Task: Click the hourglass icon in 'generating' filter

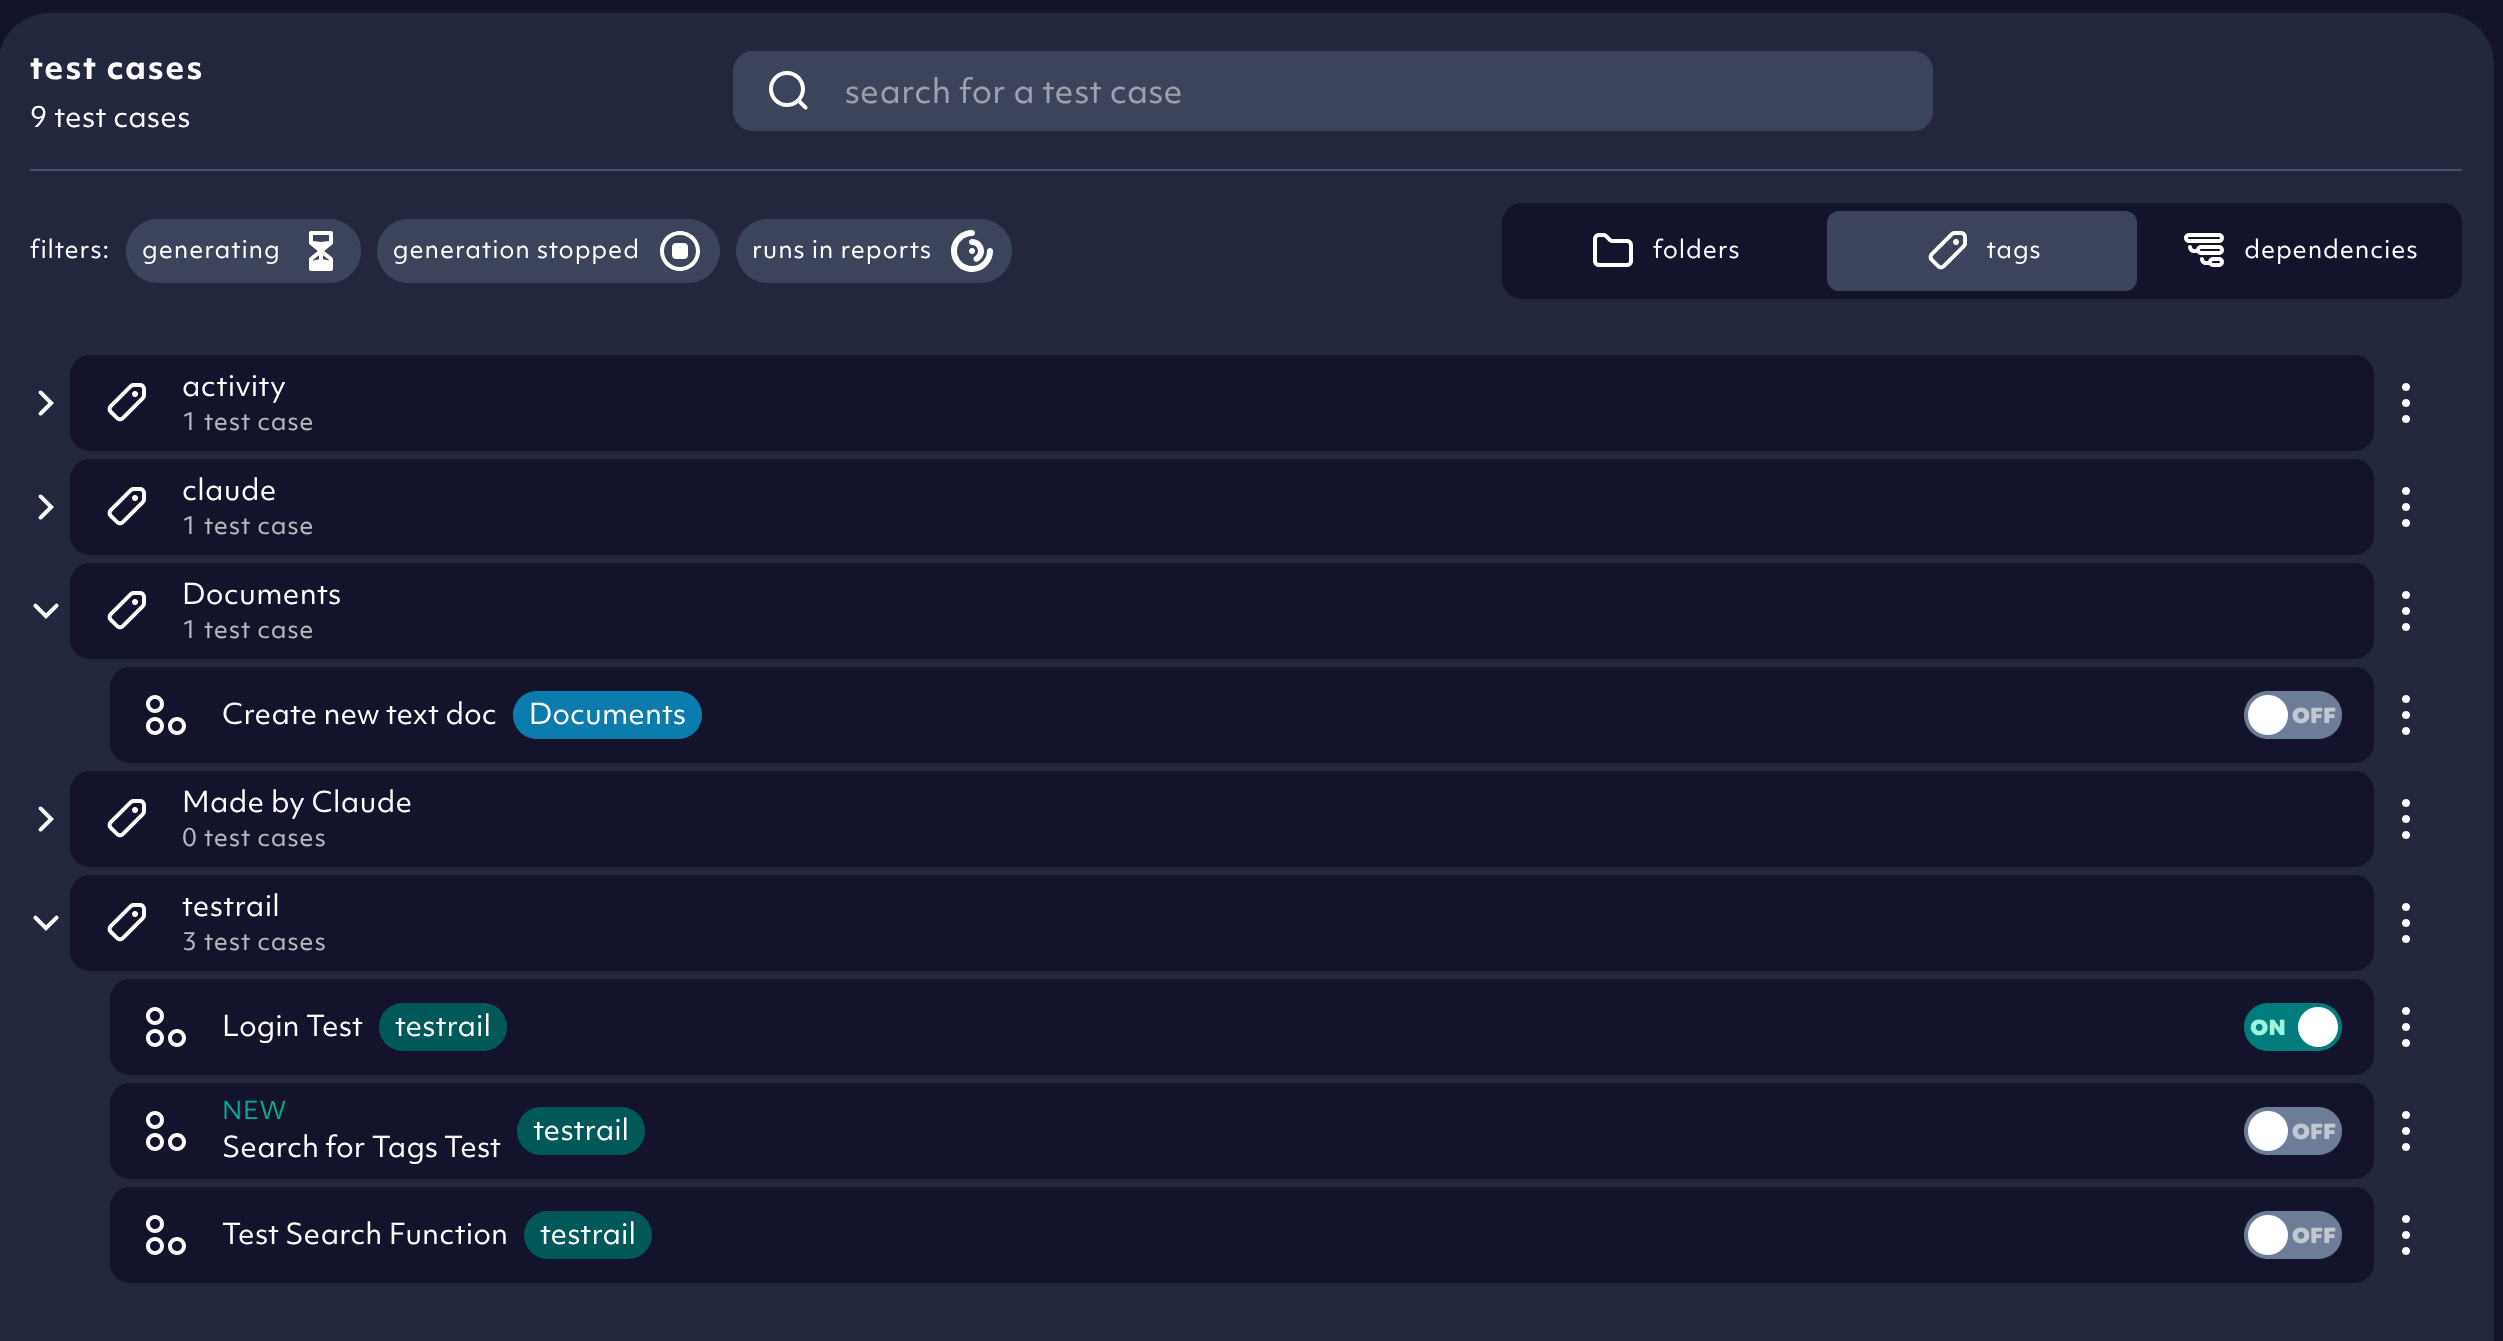Action: (320, 250)
